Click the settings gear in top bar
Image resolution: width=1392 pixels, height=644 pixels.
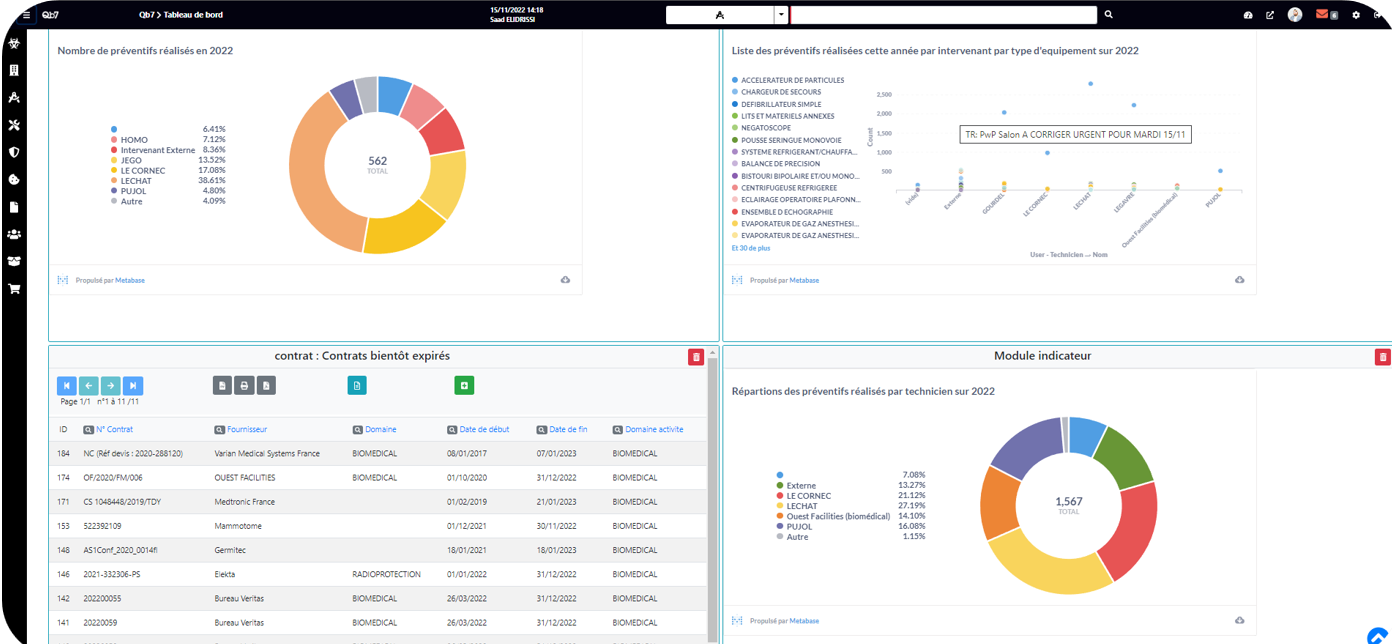1356,15
